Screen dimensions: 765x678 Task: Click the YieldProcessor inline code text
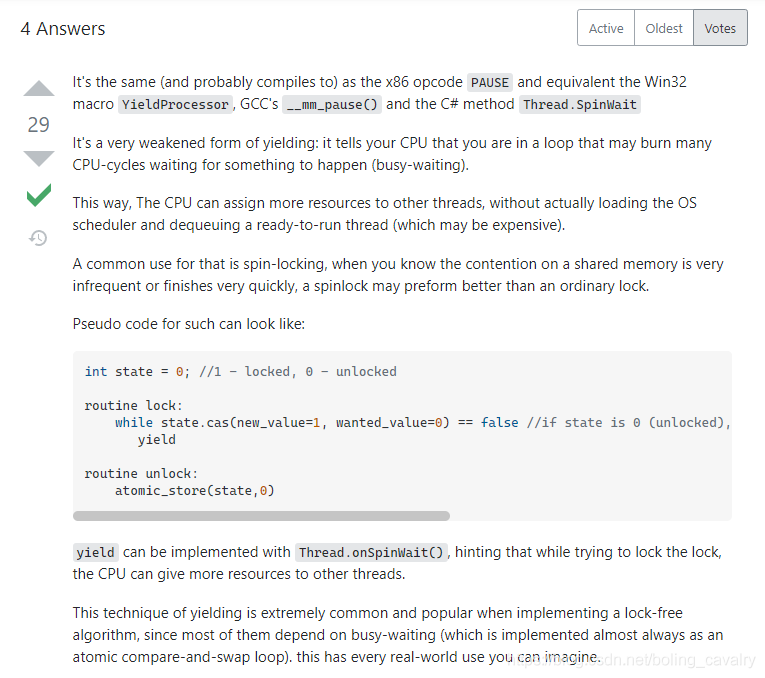coord(176,104)
